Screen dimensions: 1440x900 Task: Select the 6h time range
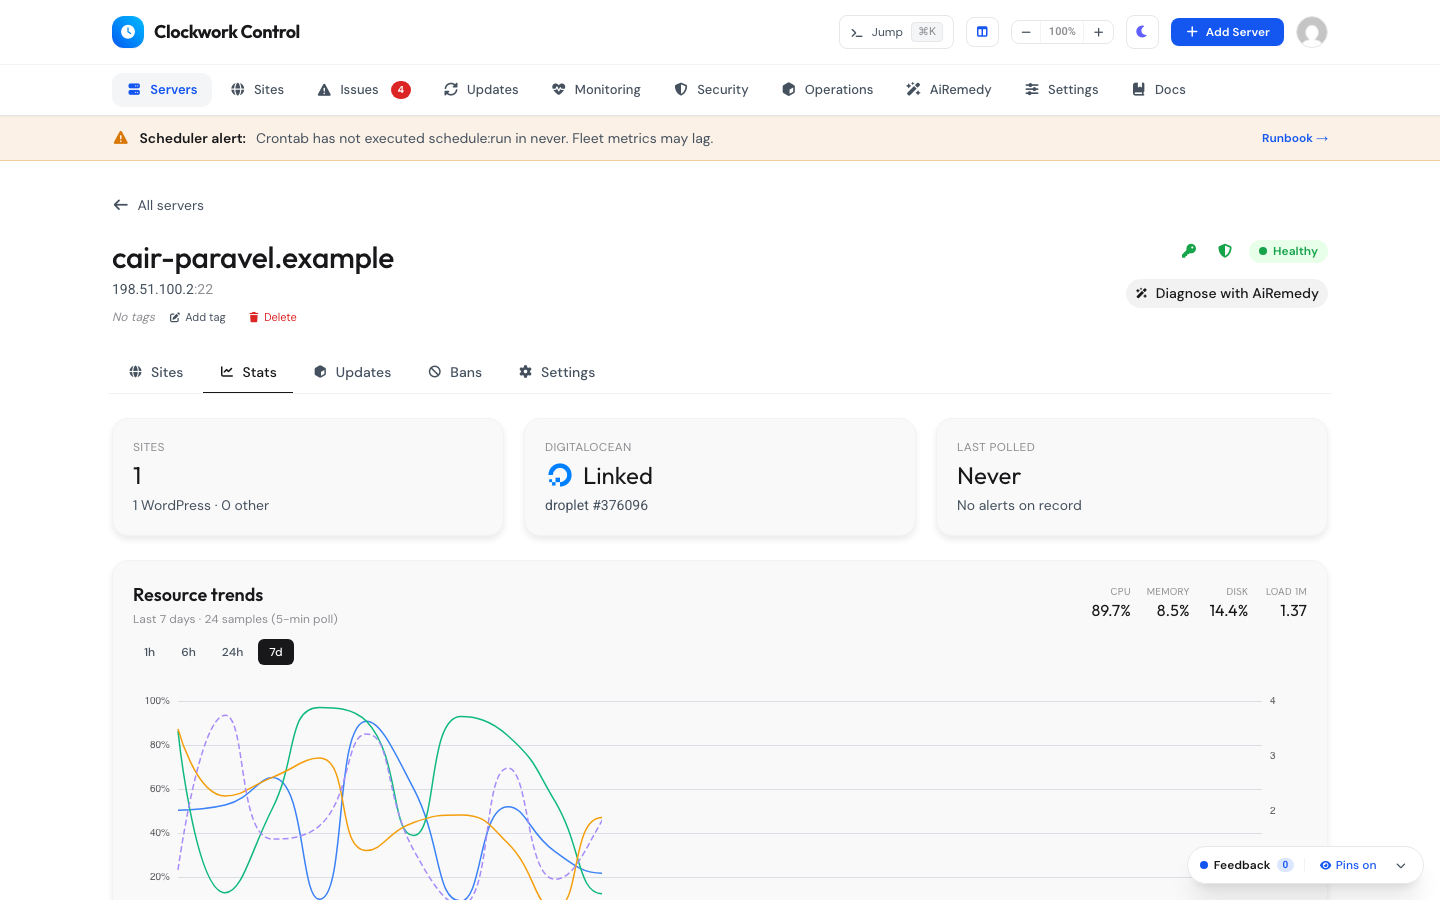pos(189,652)
